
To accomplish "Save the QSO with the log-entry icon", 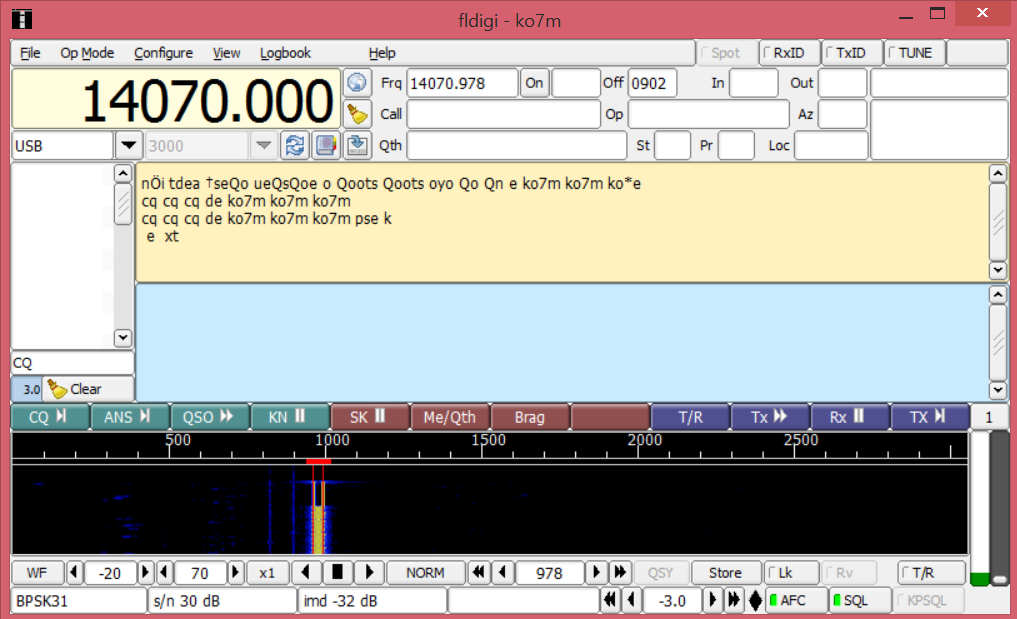I will [x=357, y=144].
